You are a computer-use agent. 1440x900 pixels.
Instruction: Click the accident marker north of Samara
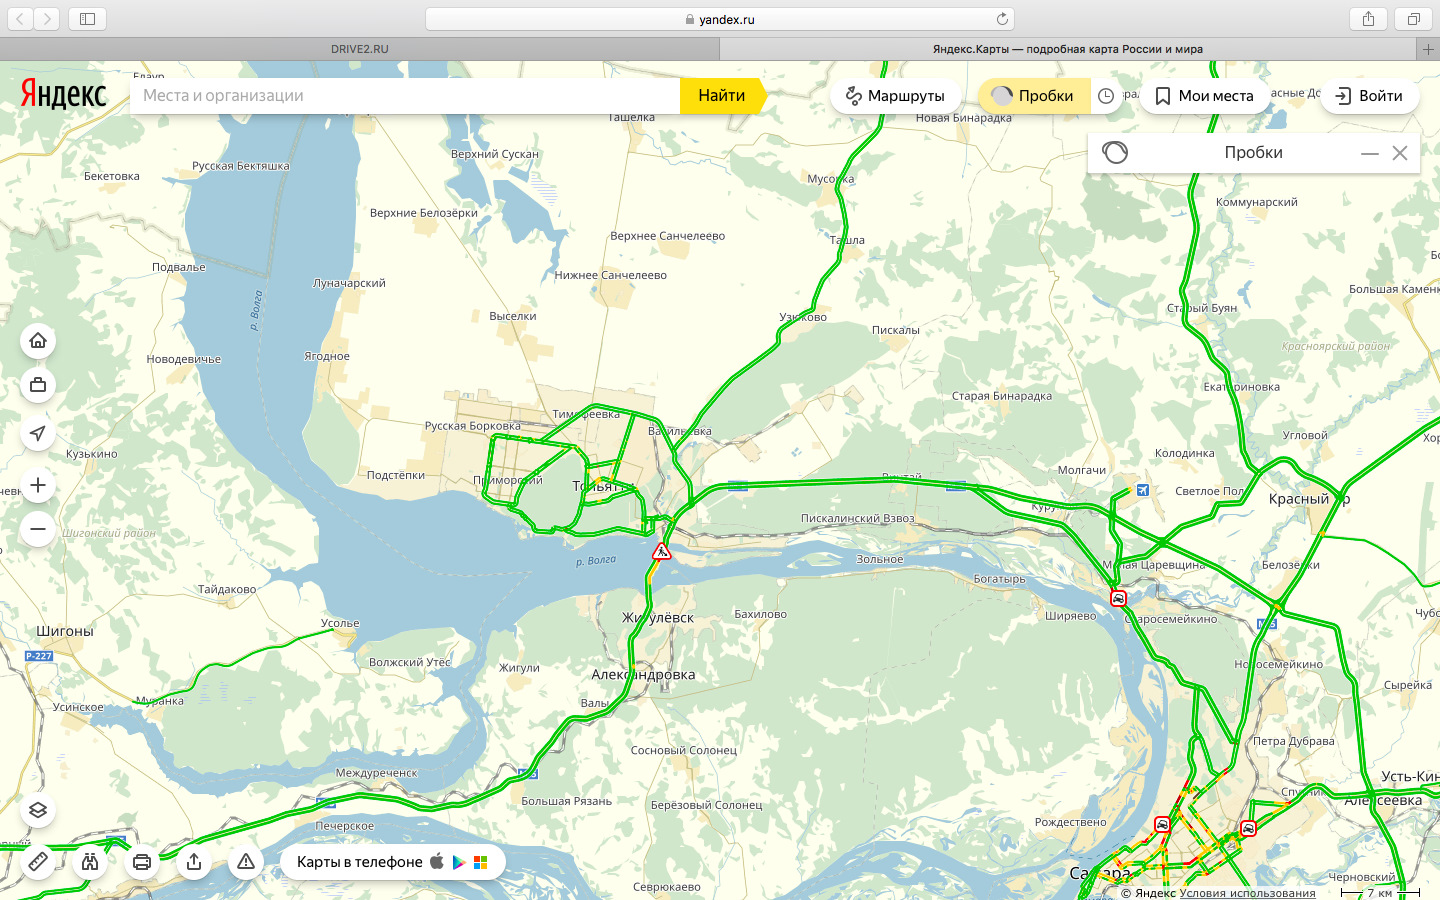[x=1162, y=825]
